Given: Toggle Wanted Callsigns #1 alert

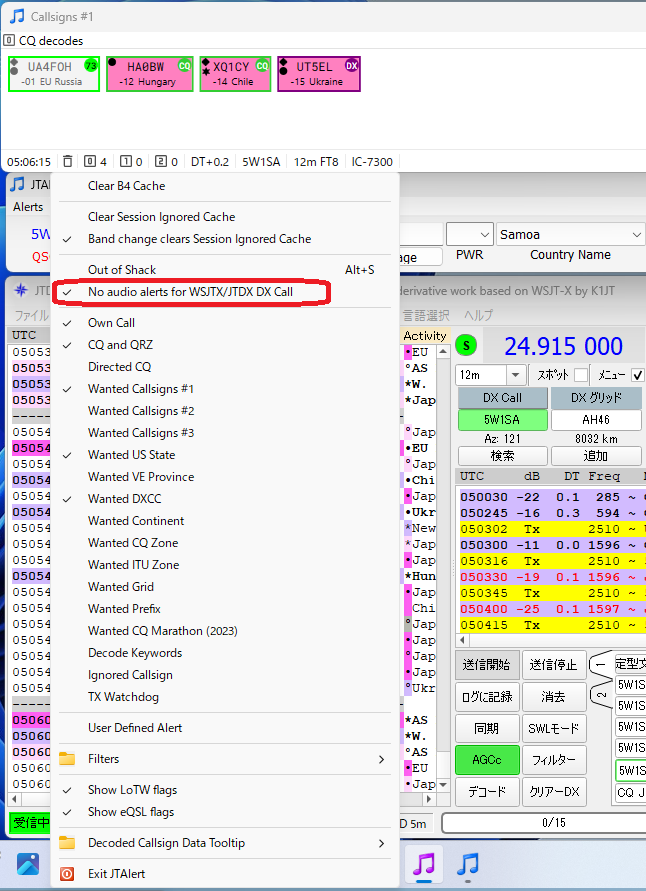Looking at the screenshot, I should pyautogui.click(x=225, y=389).
